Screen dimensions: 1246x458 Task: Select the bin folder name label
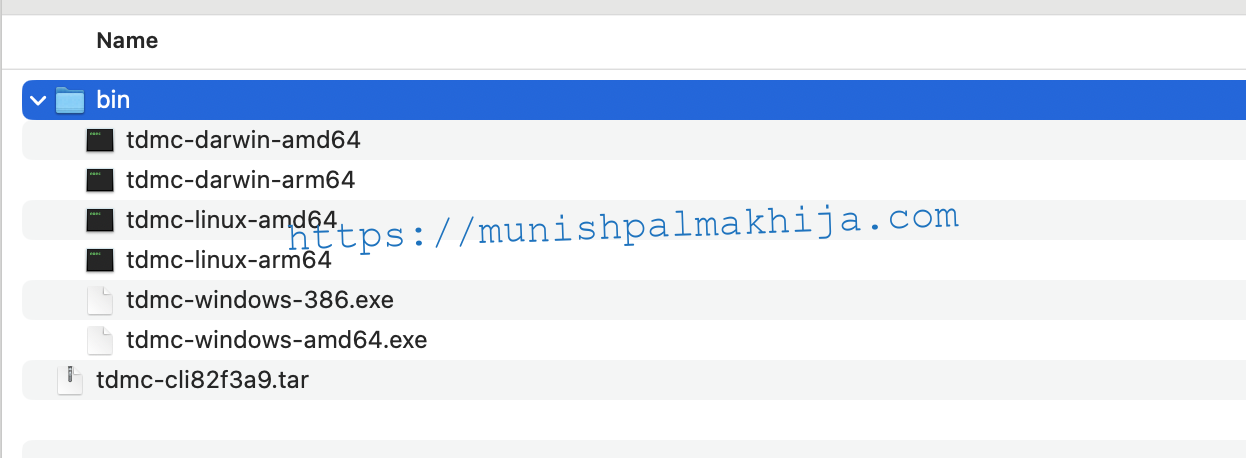click(x=113, y=100)
